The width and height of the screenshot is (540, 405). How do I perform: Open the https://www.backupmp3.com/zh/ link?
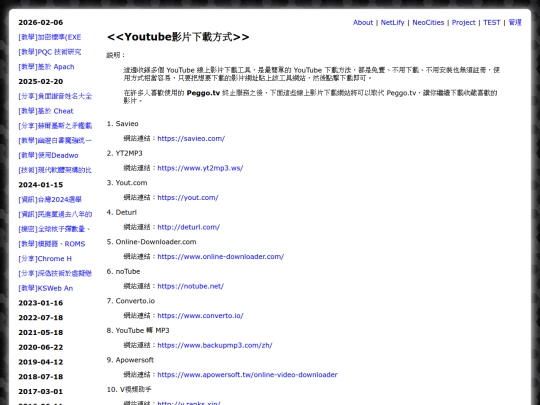coord(215,345)
